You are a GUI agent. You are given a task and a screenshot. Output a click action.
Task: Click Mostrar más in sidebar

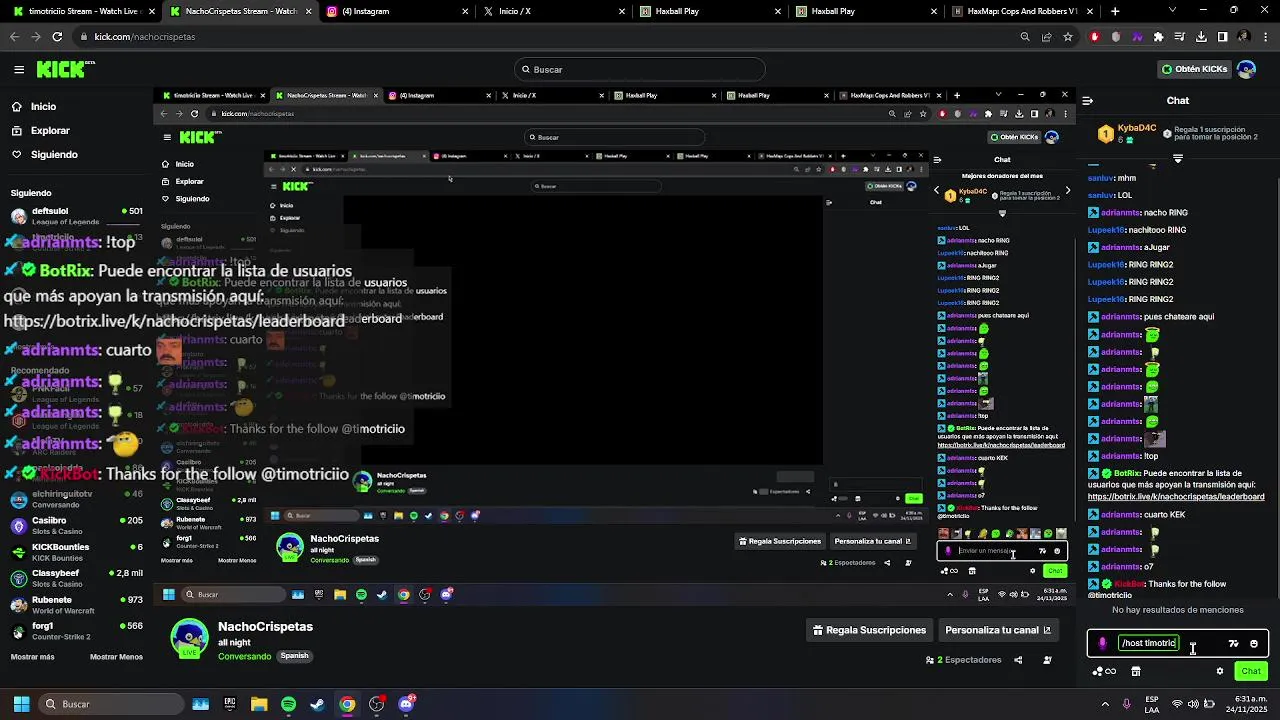click(x=32, y=657)
